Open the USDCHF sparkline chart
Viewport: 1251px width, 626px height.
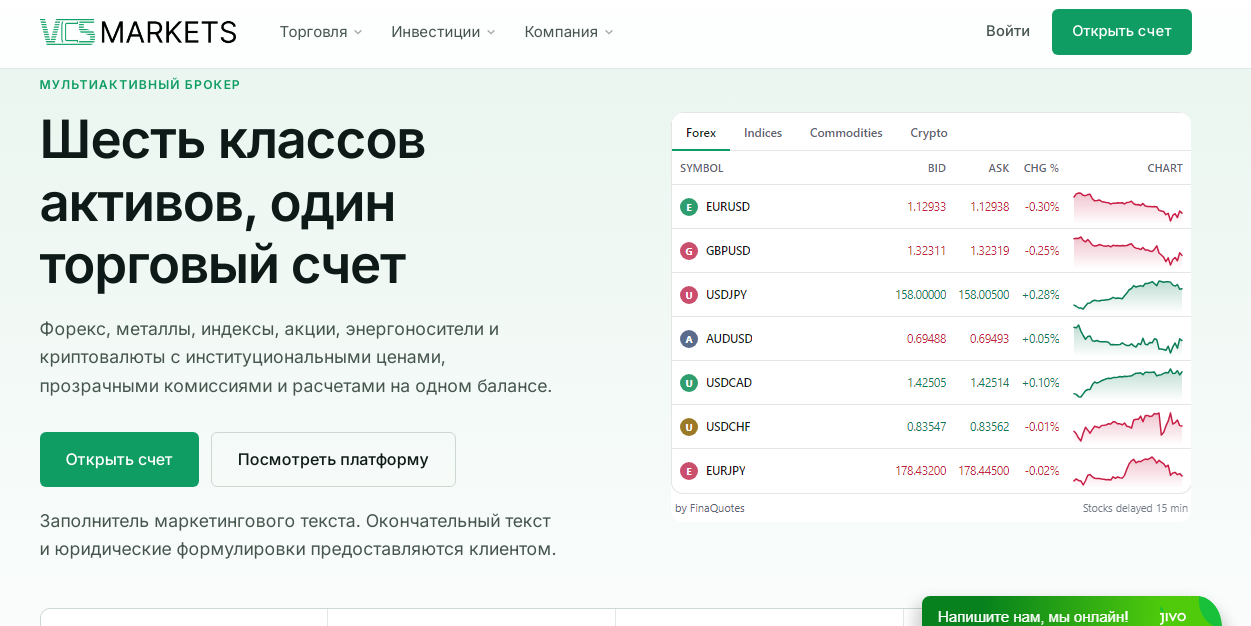1128,427
